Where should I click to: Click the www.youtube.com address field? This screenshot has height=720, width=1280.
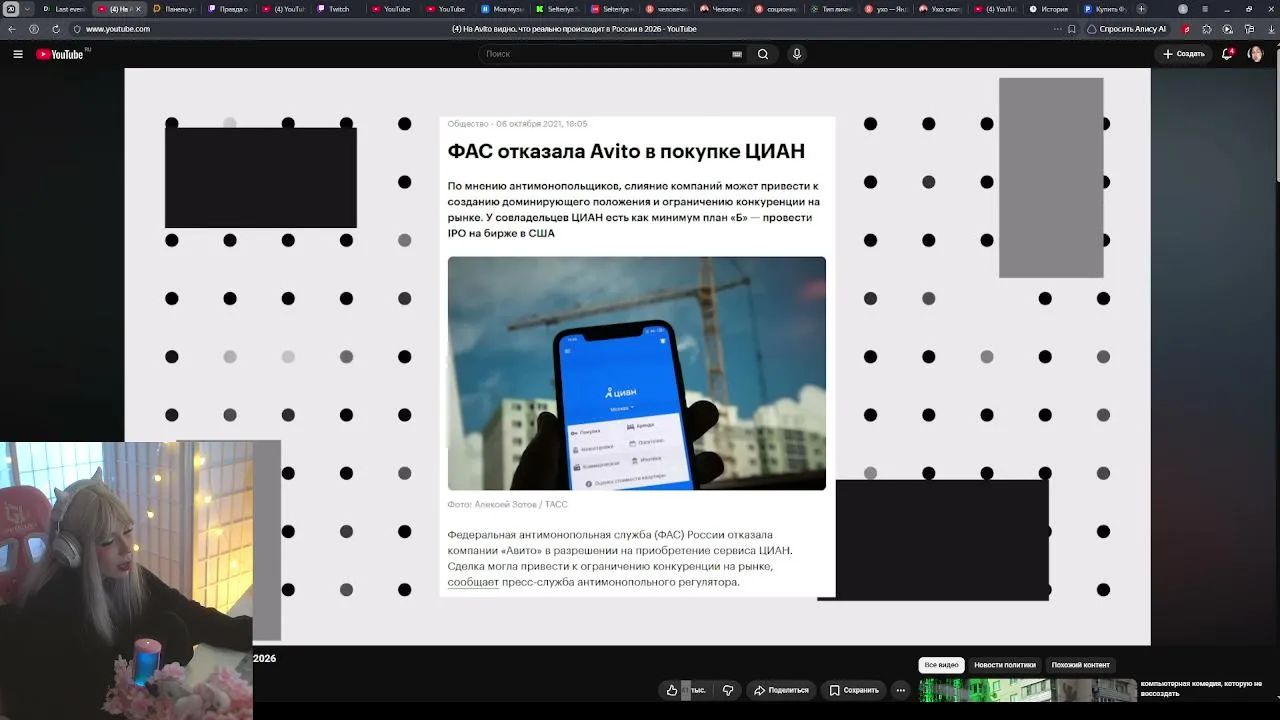pos(118,29)
